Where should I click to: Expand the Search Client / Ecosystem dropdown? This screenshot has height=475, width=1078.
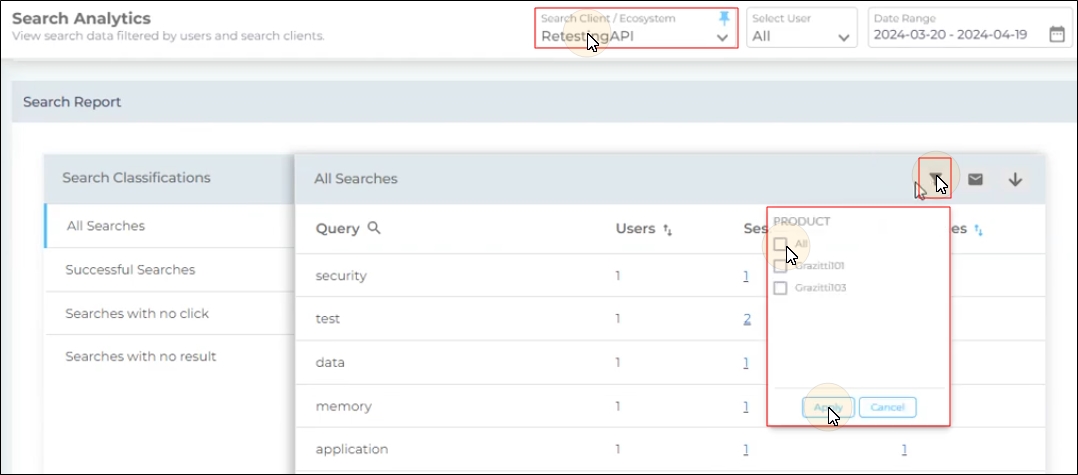[722, 37]
